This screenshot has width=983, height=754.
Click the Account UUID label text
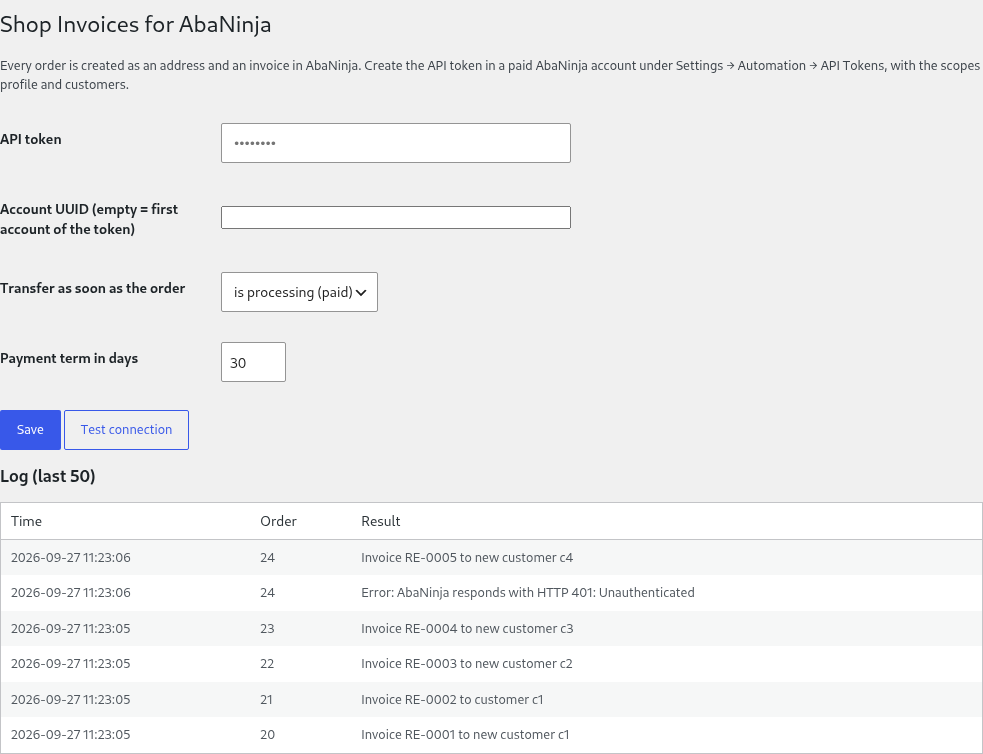(89, 219)
